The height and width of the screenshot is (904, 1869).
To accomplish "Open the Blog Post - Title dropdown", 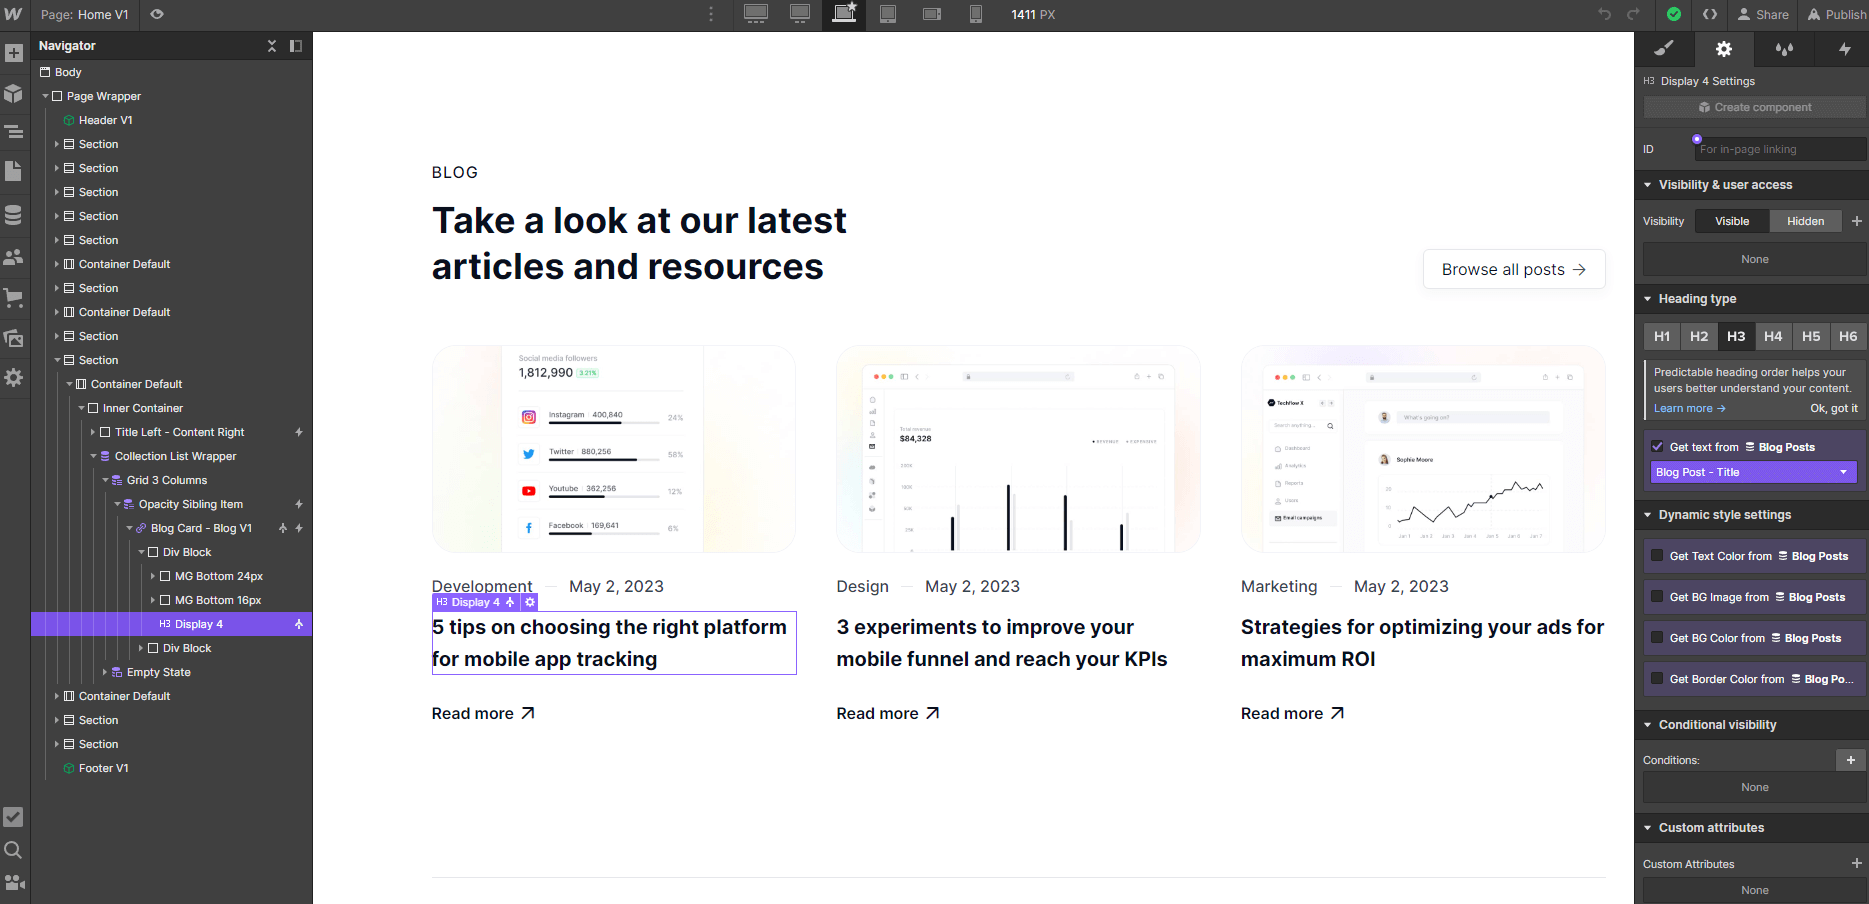I will (1752, 471).
